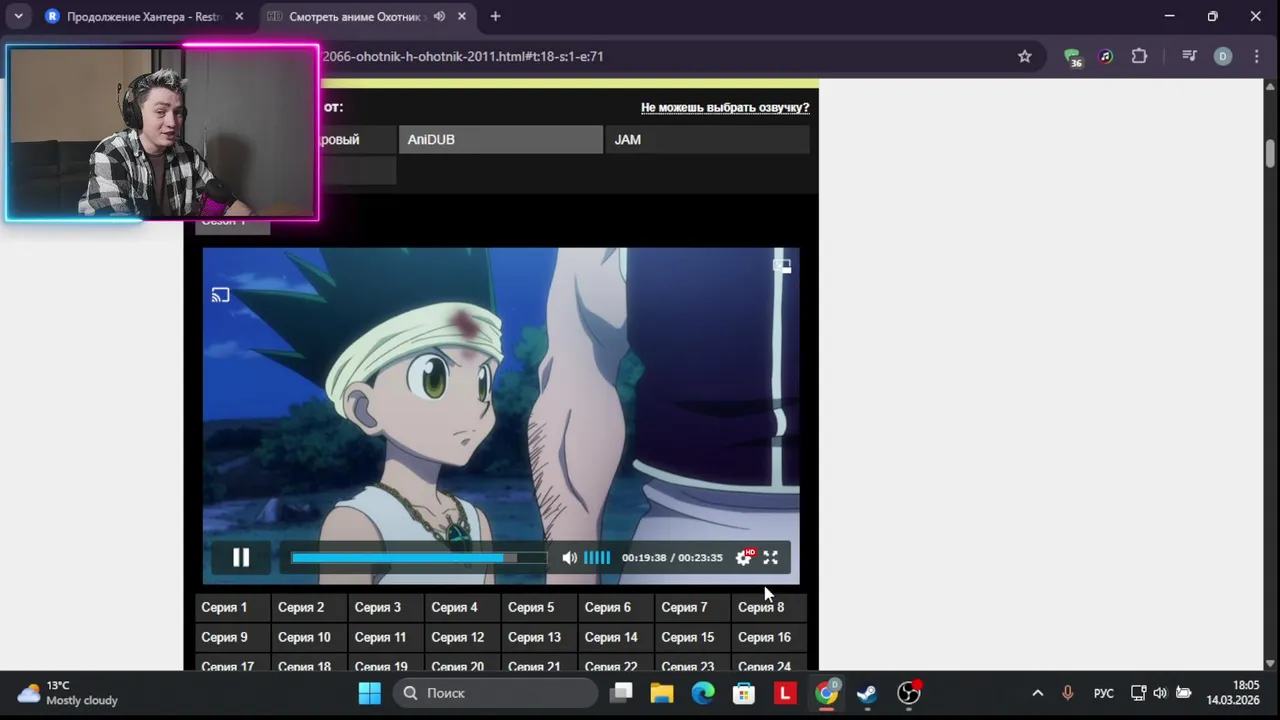Viewport: 1280px width, 720px height.
Task: Open the green extension with 36 badge
Action: point(1072,57)
